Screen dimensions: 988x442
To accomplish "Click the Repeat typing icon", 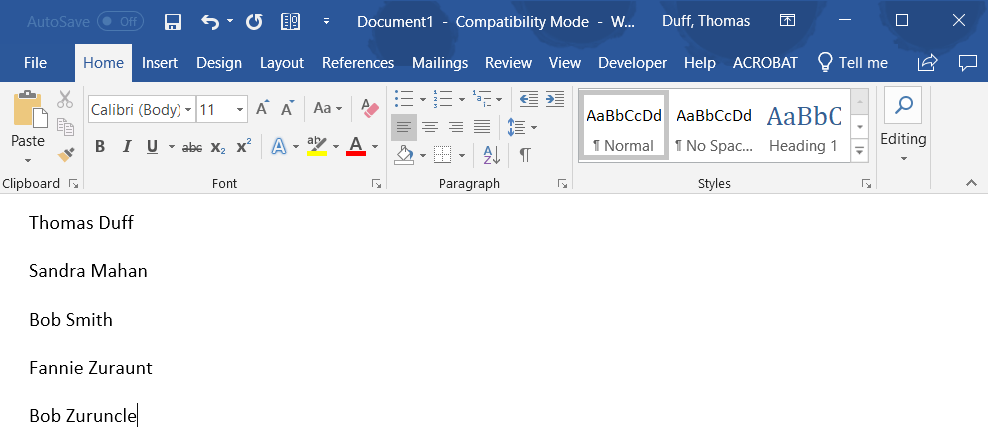I will point(254,22).
